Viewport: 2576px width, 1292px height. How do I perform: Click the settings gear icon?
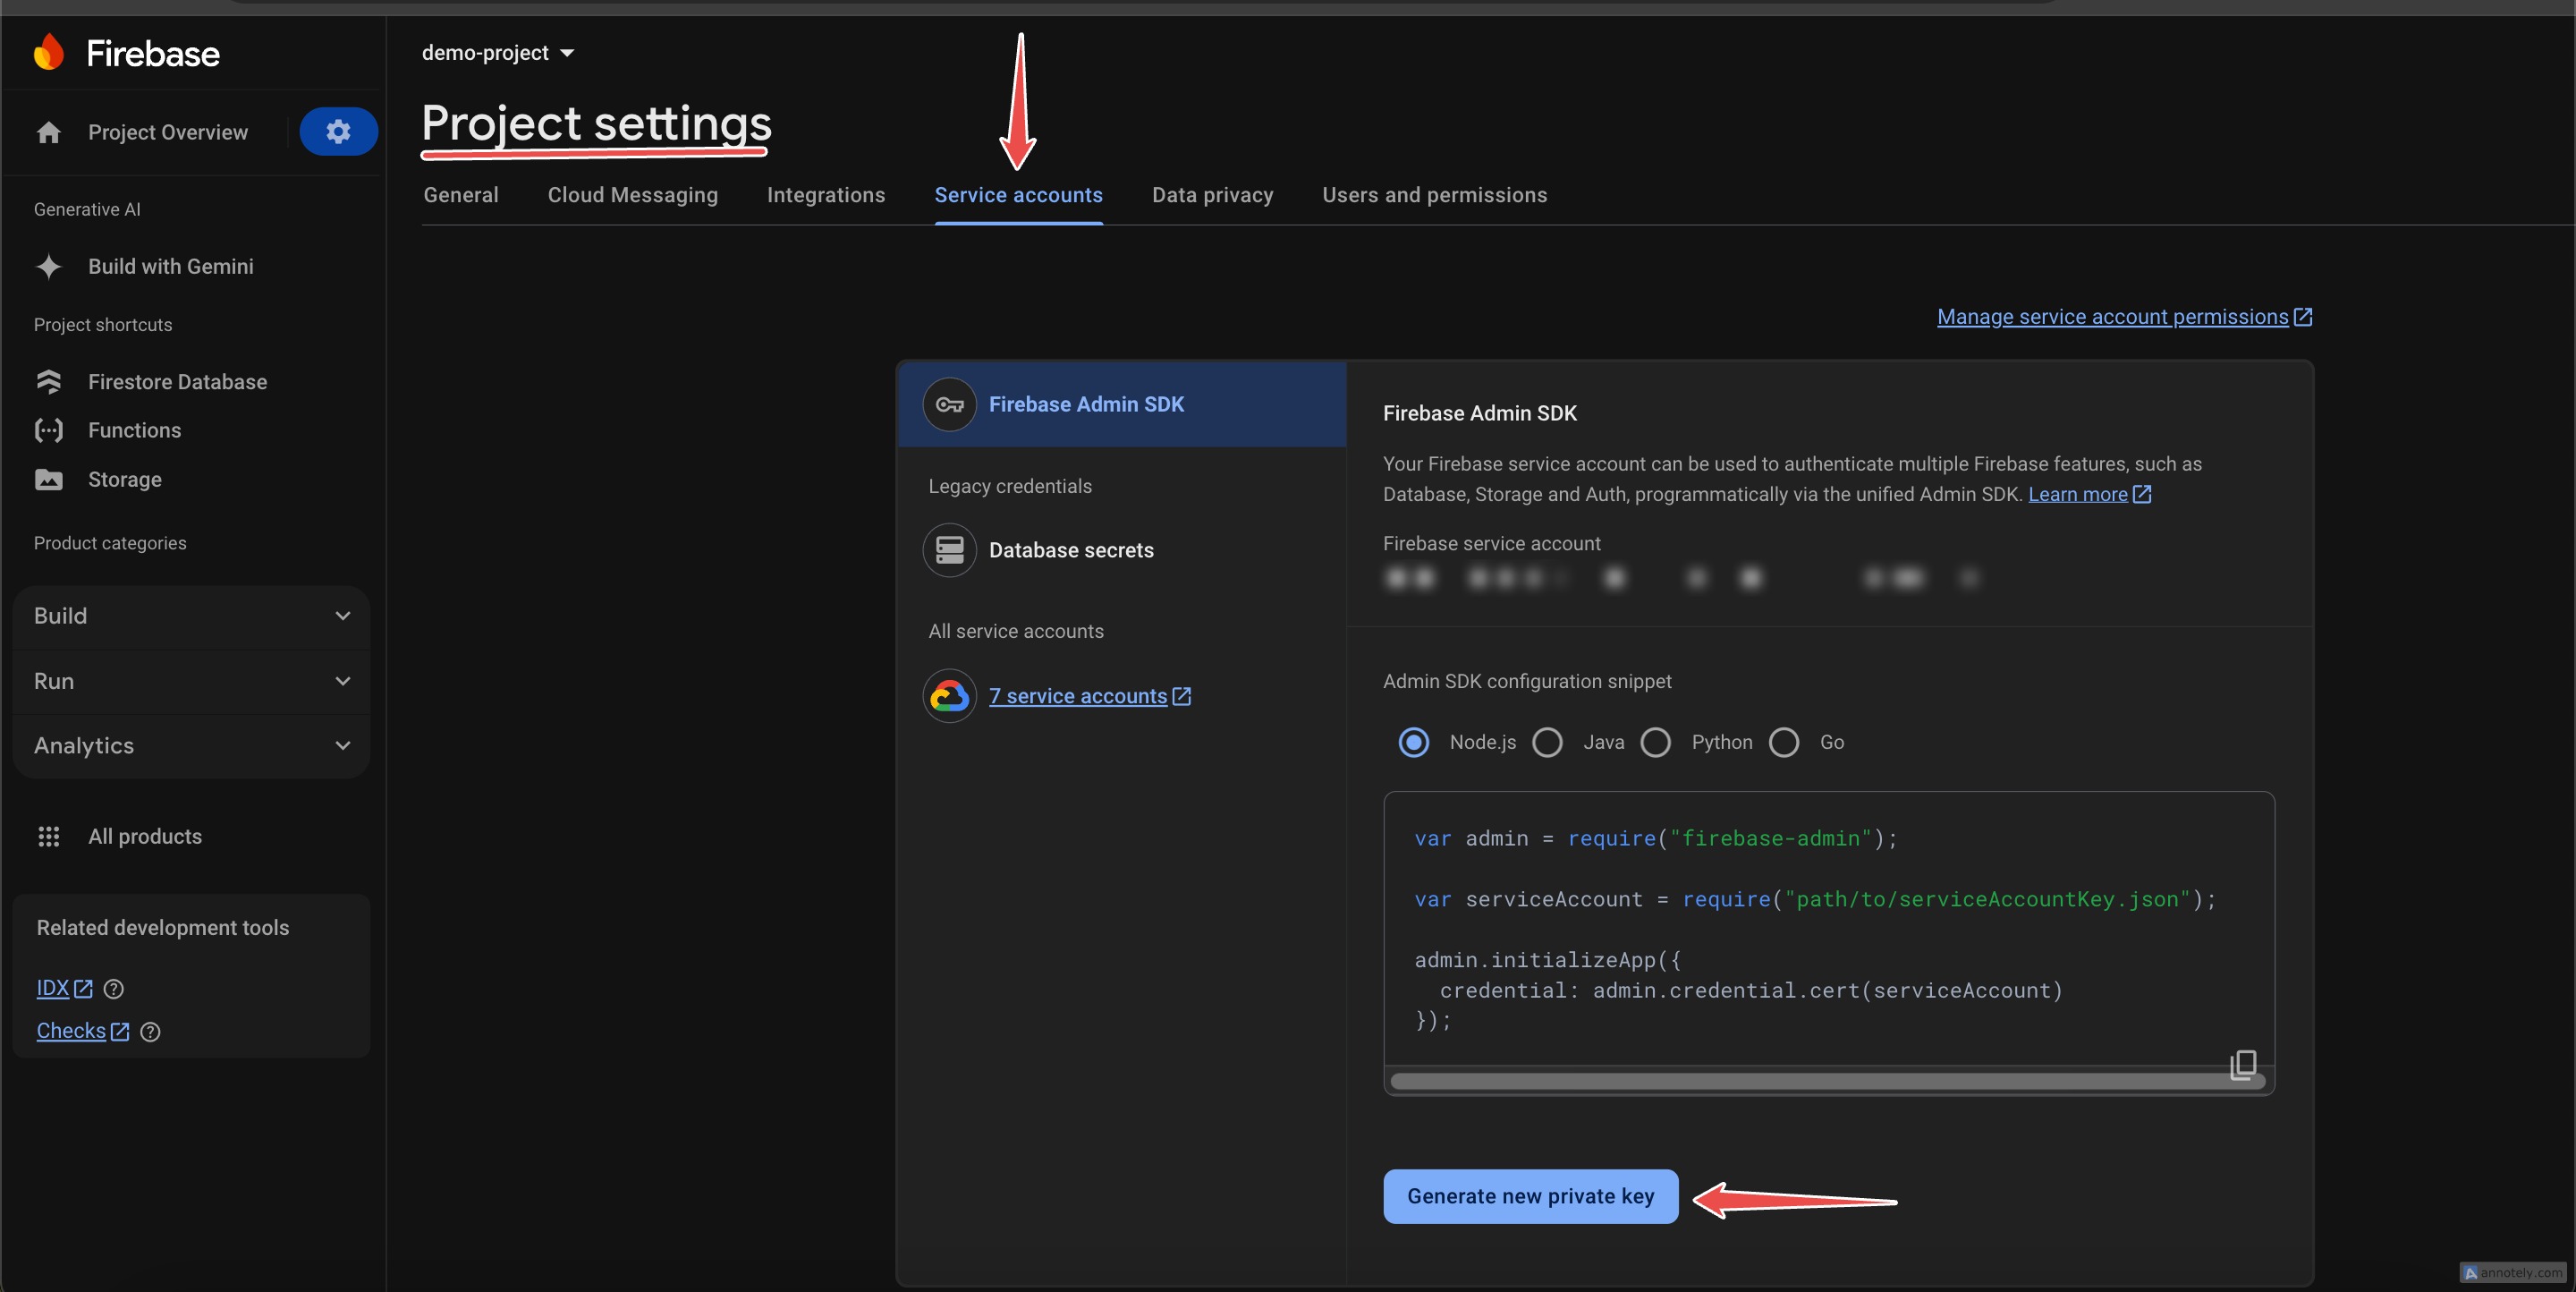click(x=338, y=131)
